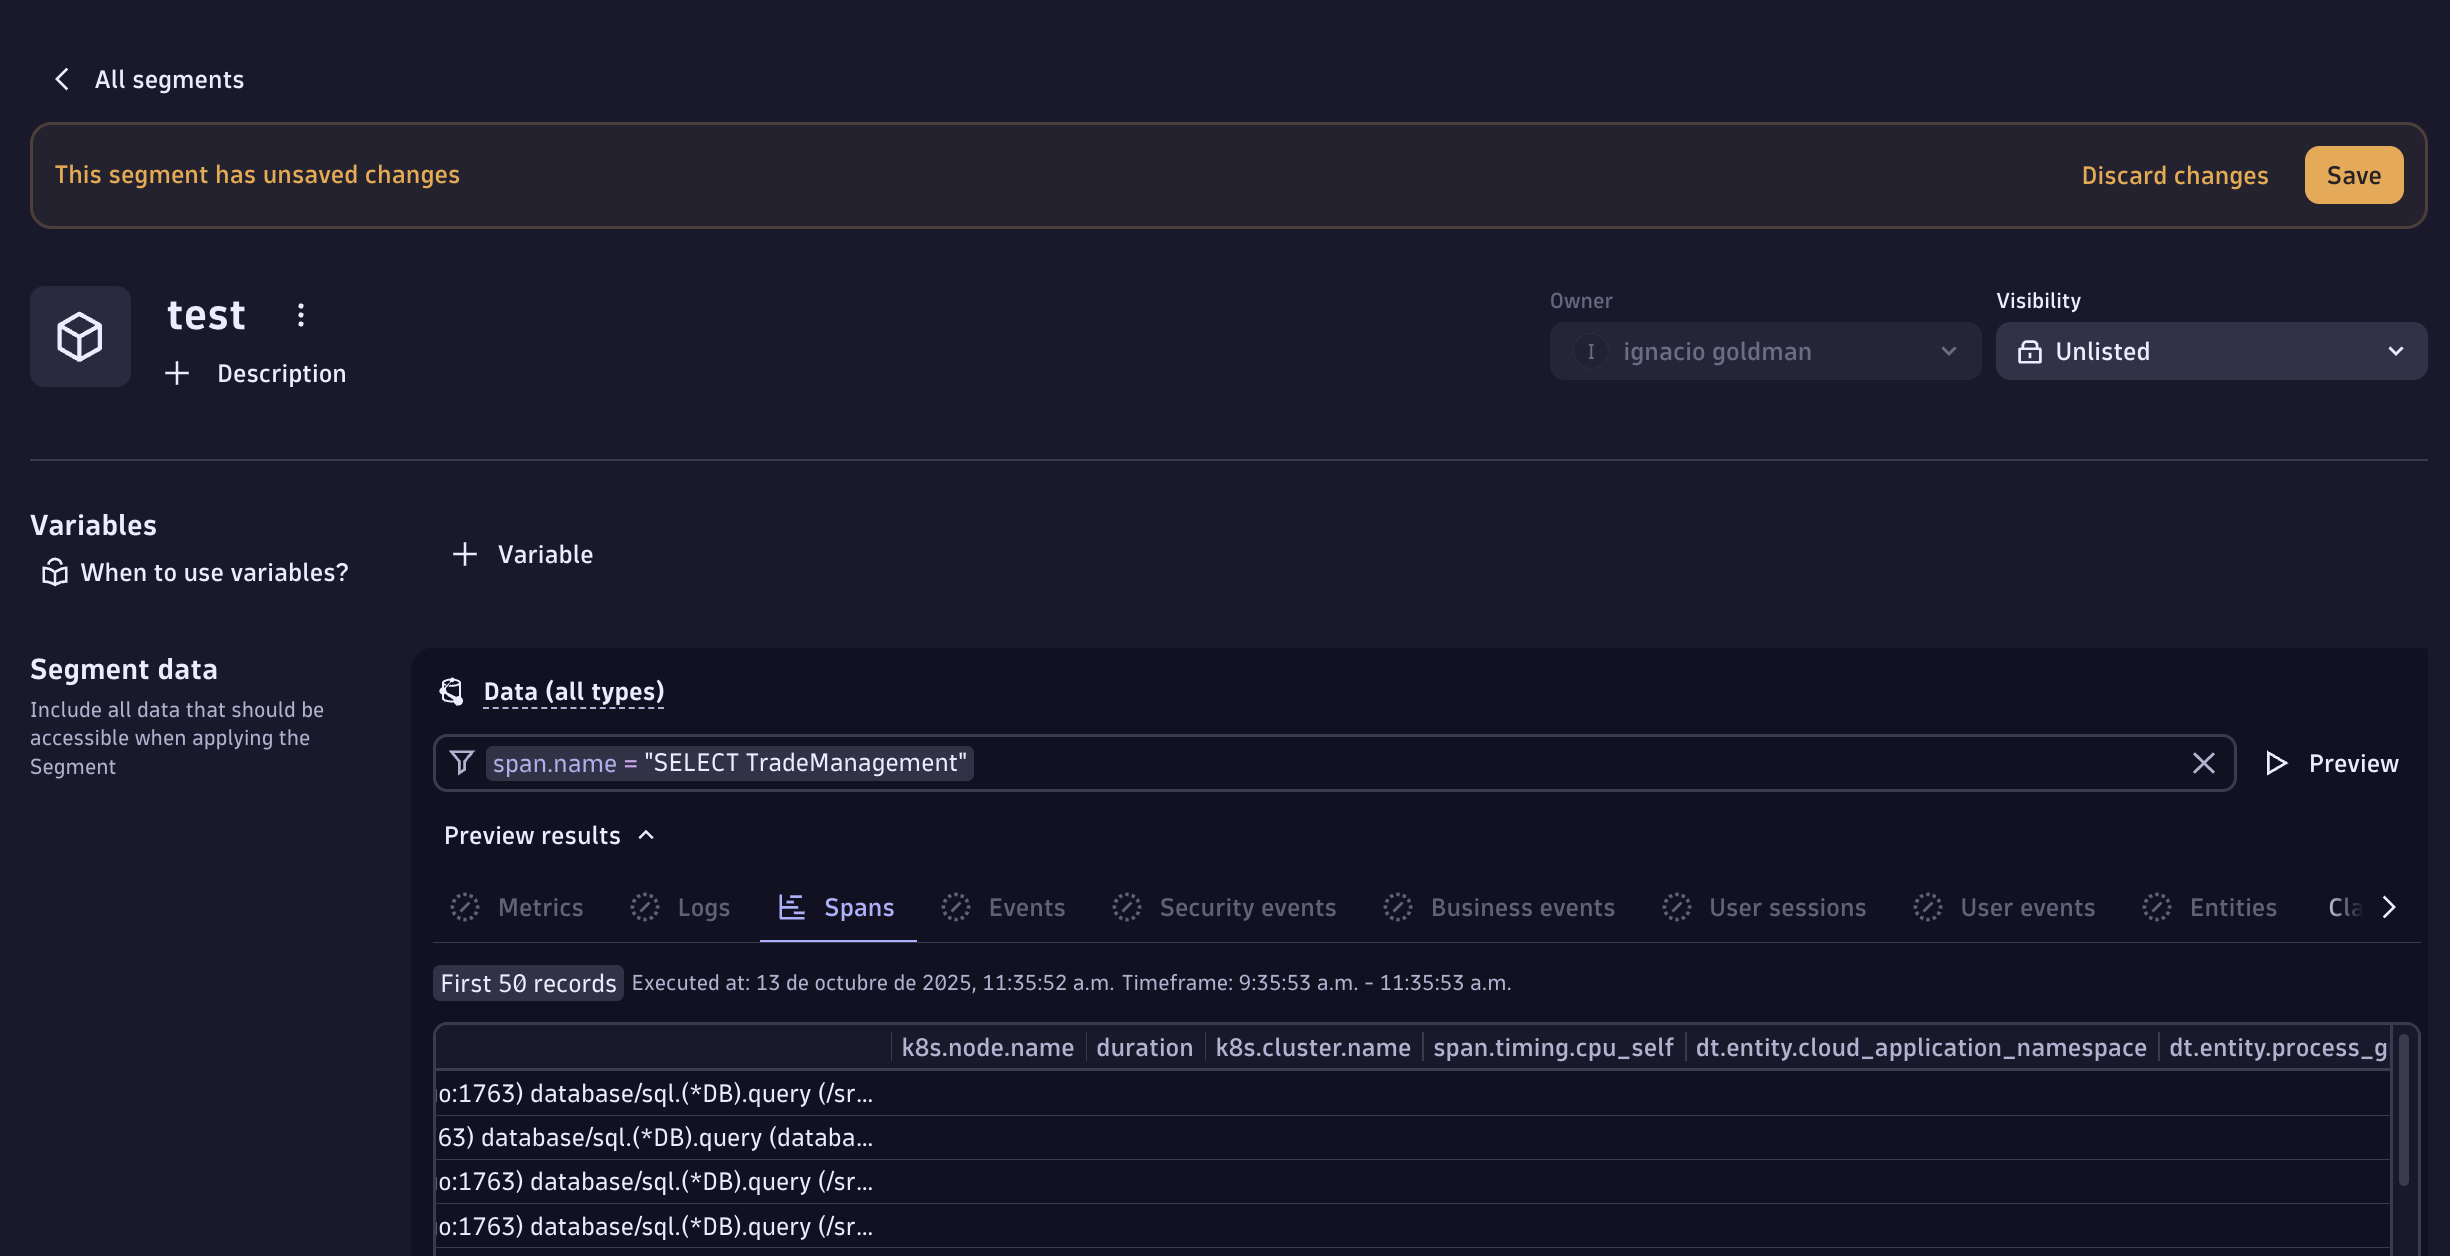This screenshot has height=1256, width=2450.
Task: Click the plus icon to add Description
Action: coord(177,373)
